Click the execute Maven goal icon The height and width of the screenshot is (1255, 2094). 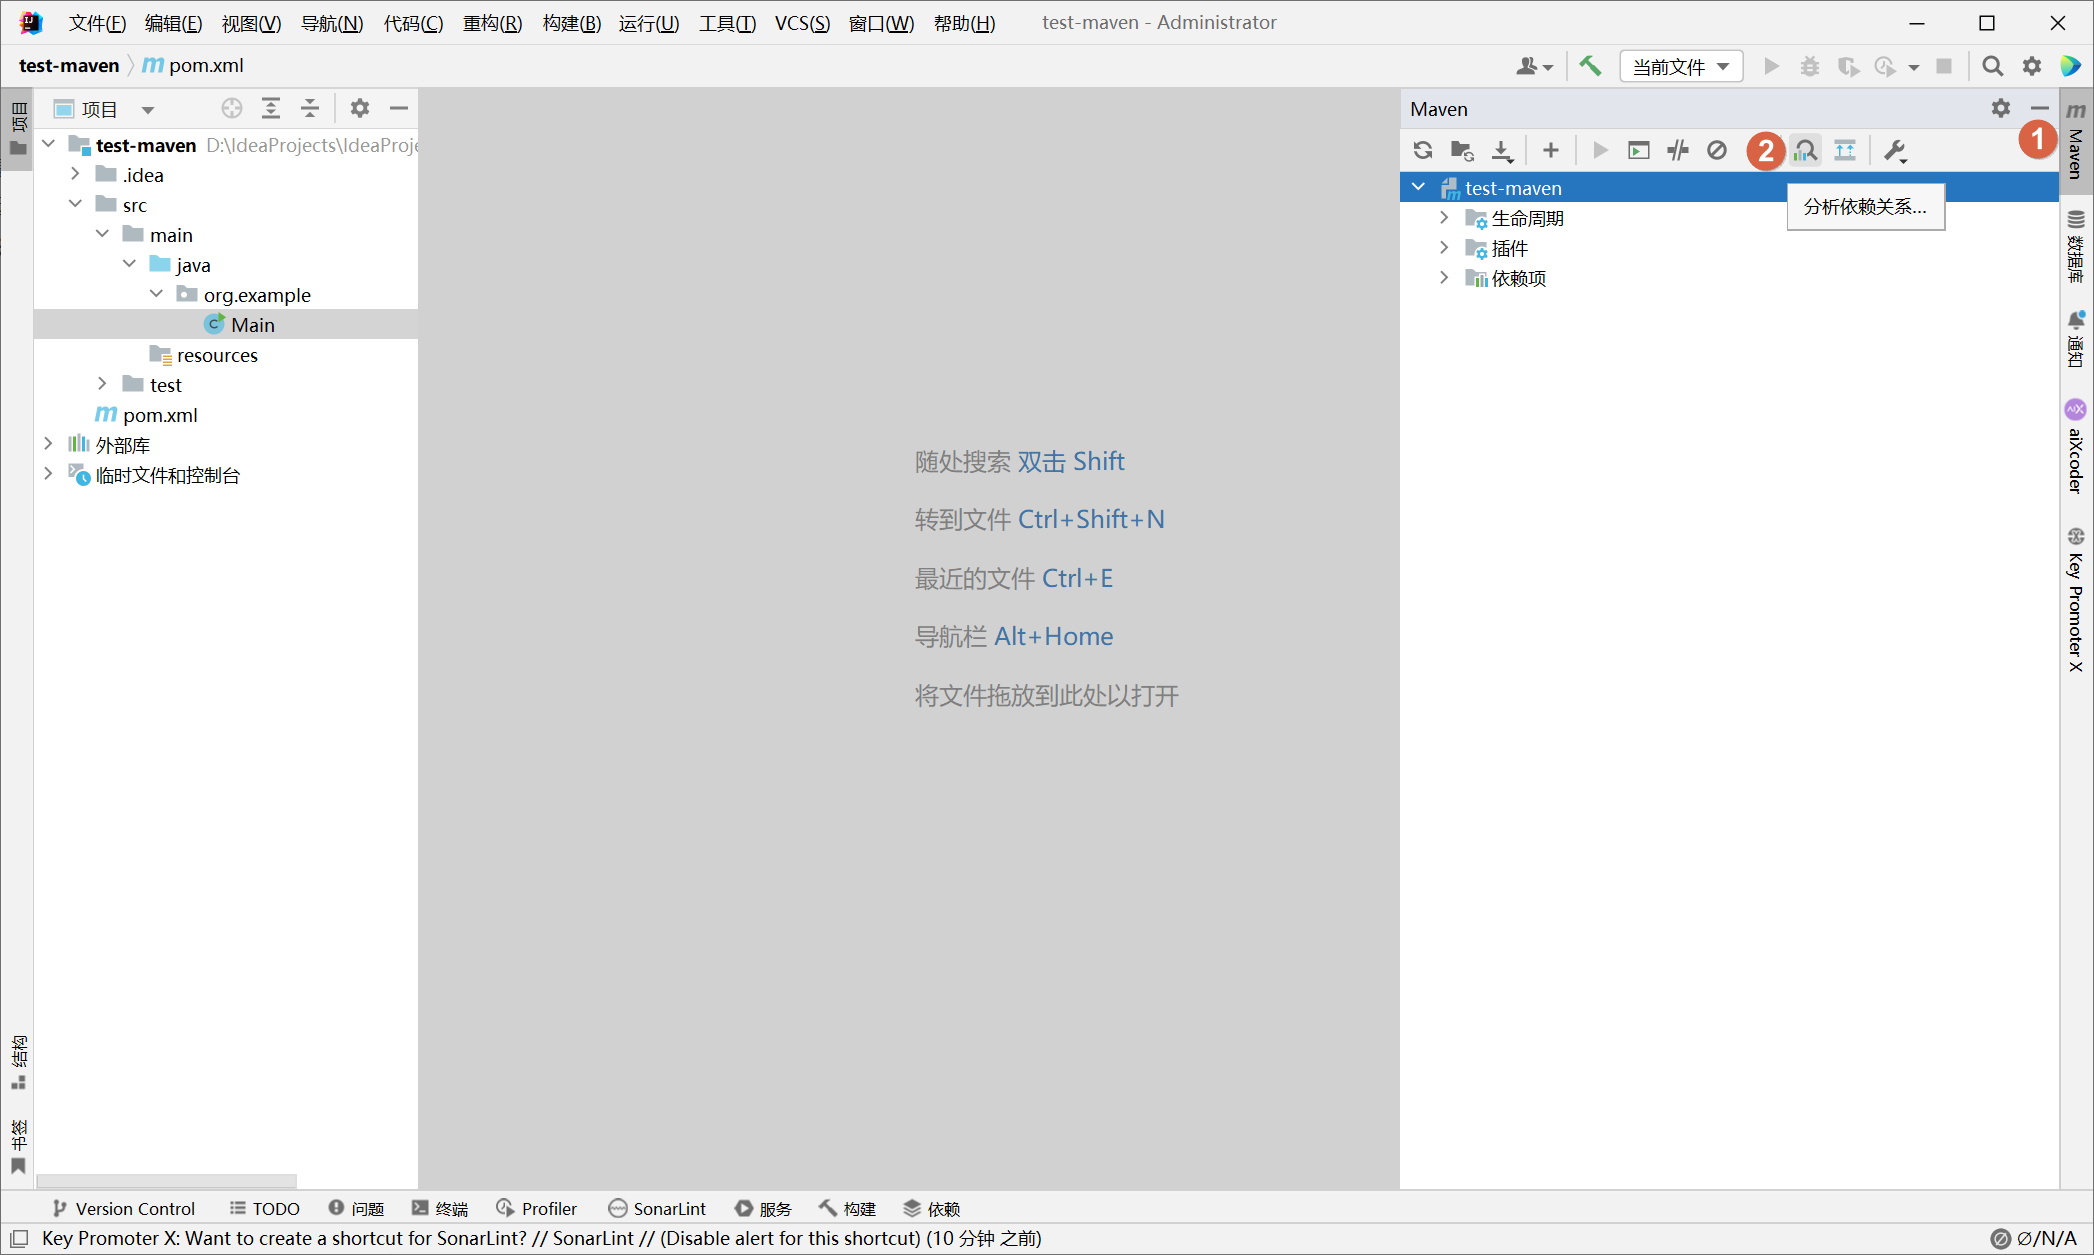coord(1638,150)
